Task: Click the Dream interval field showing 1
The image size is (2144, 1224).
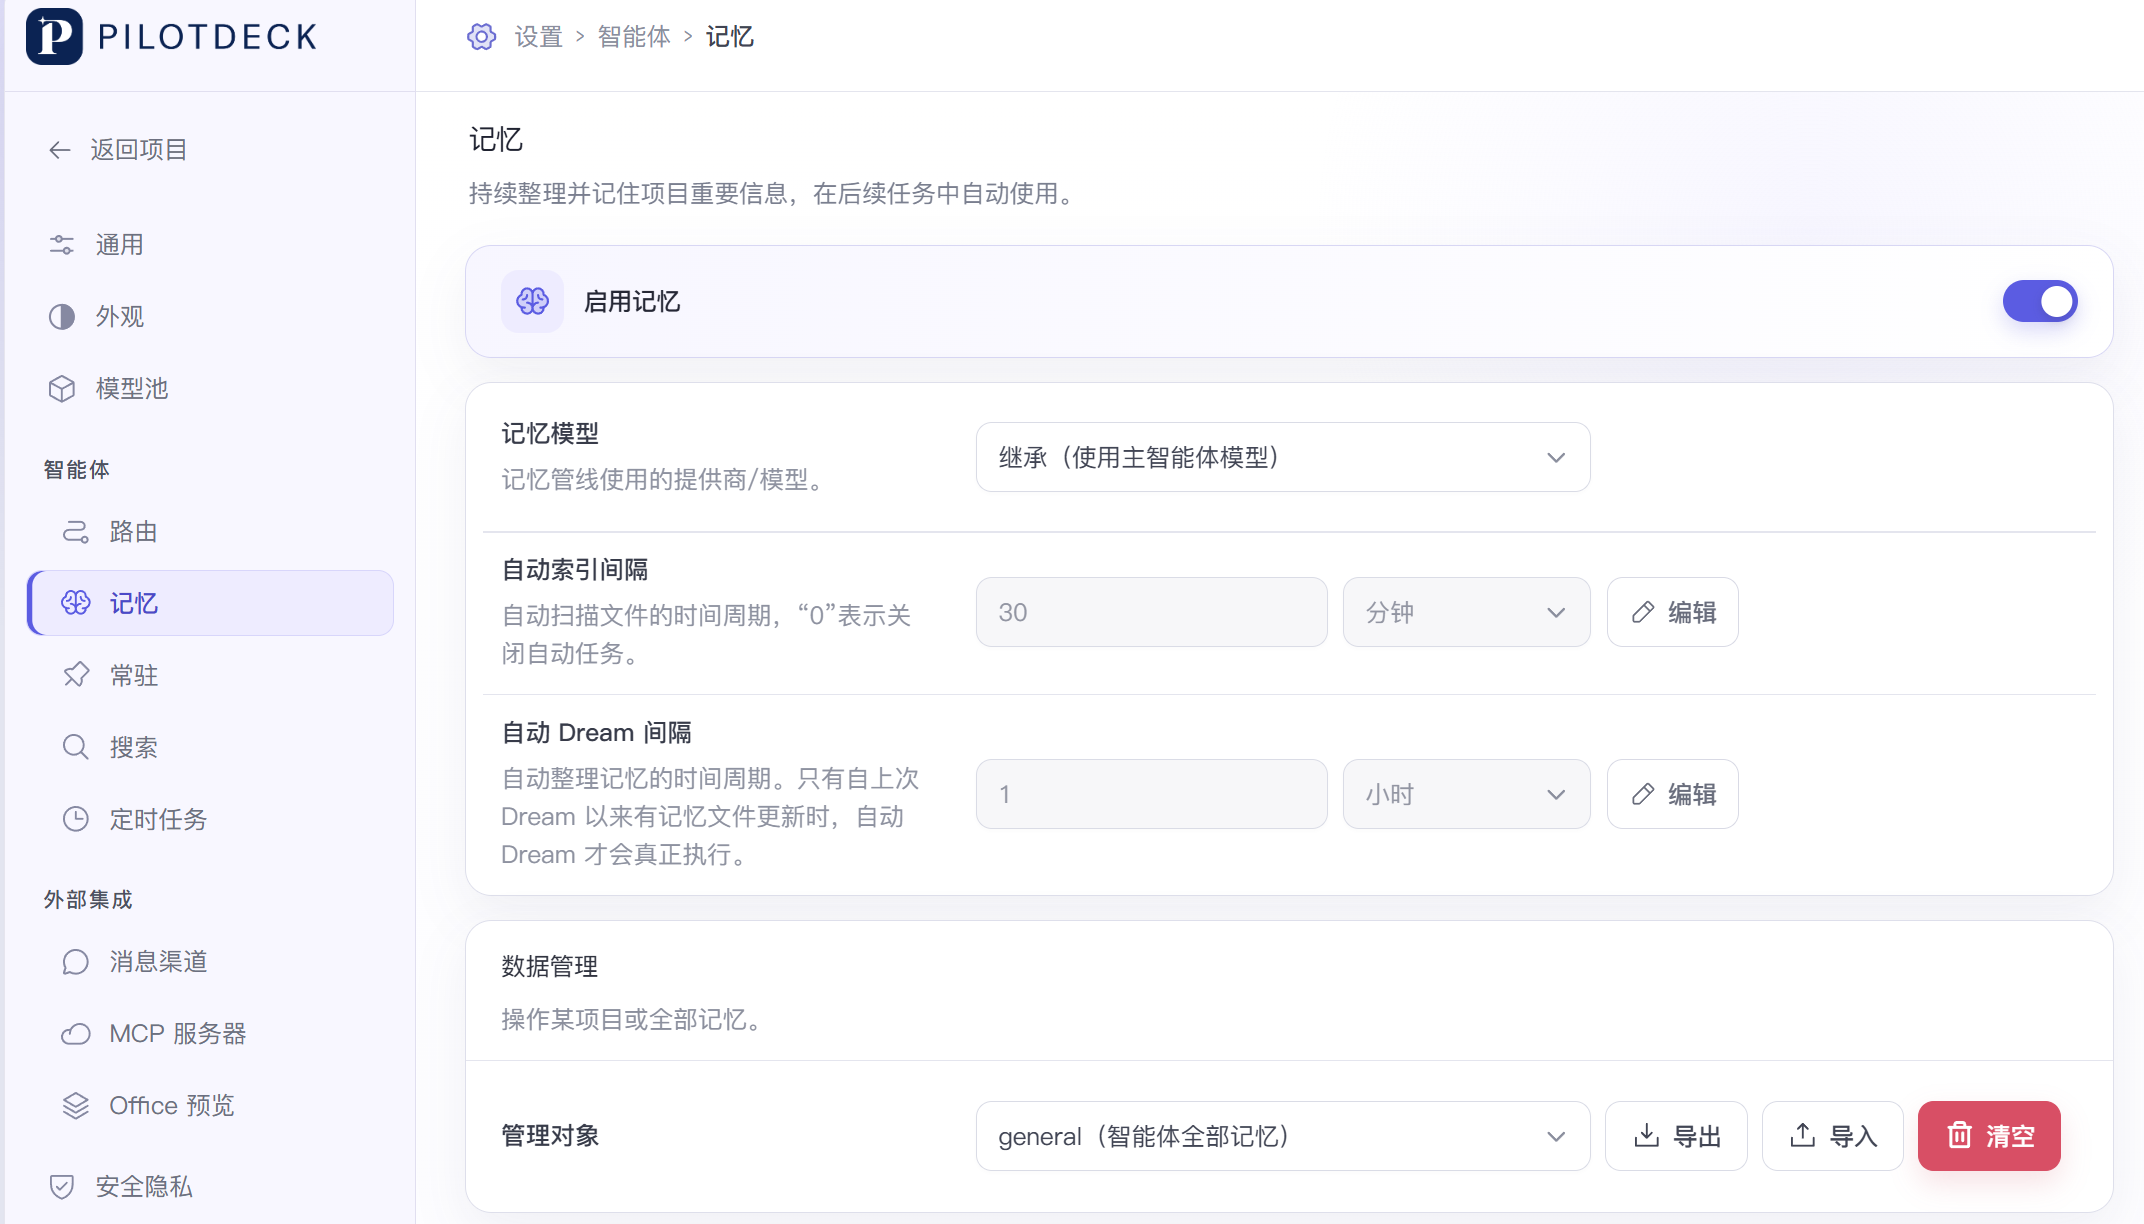Action: pos(1151,794)
